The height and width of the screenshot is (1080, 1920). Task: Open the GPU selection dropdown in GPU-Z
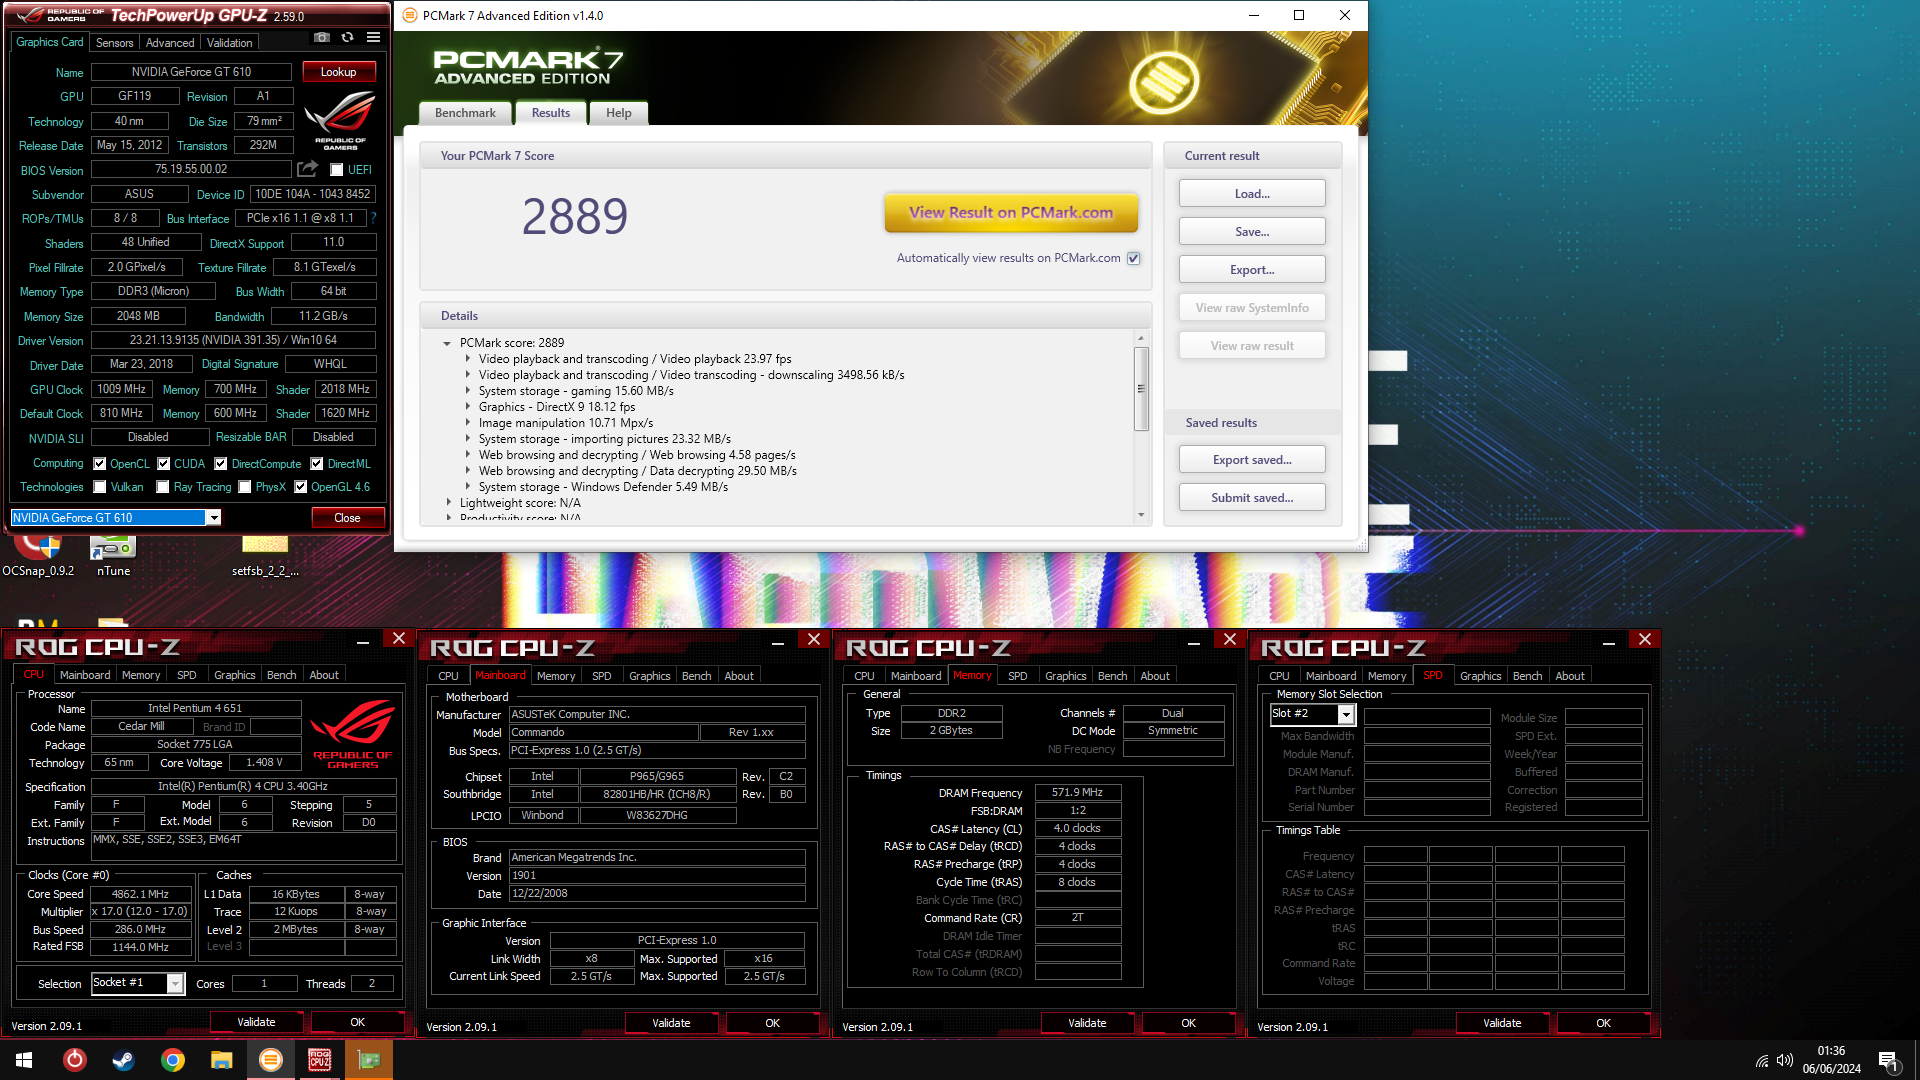(213, 518)
